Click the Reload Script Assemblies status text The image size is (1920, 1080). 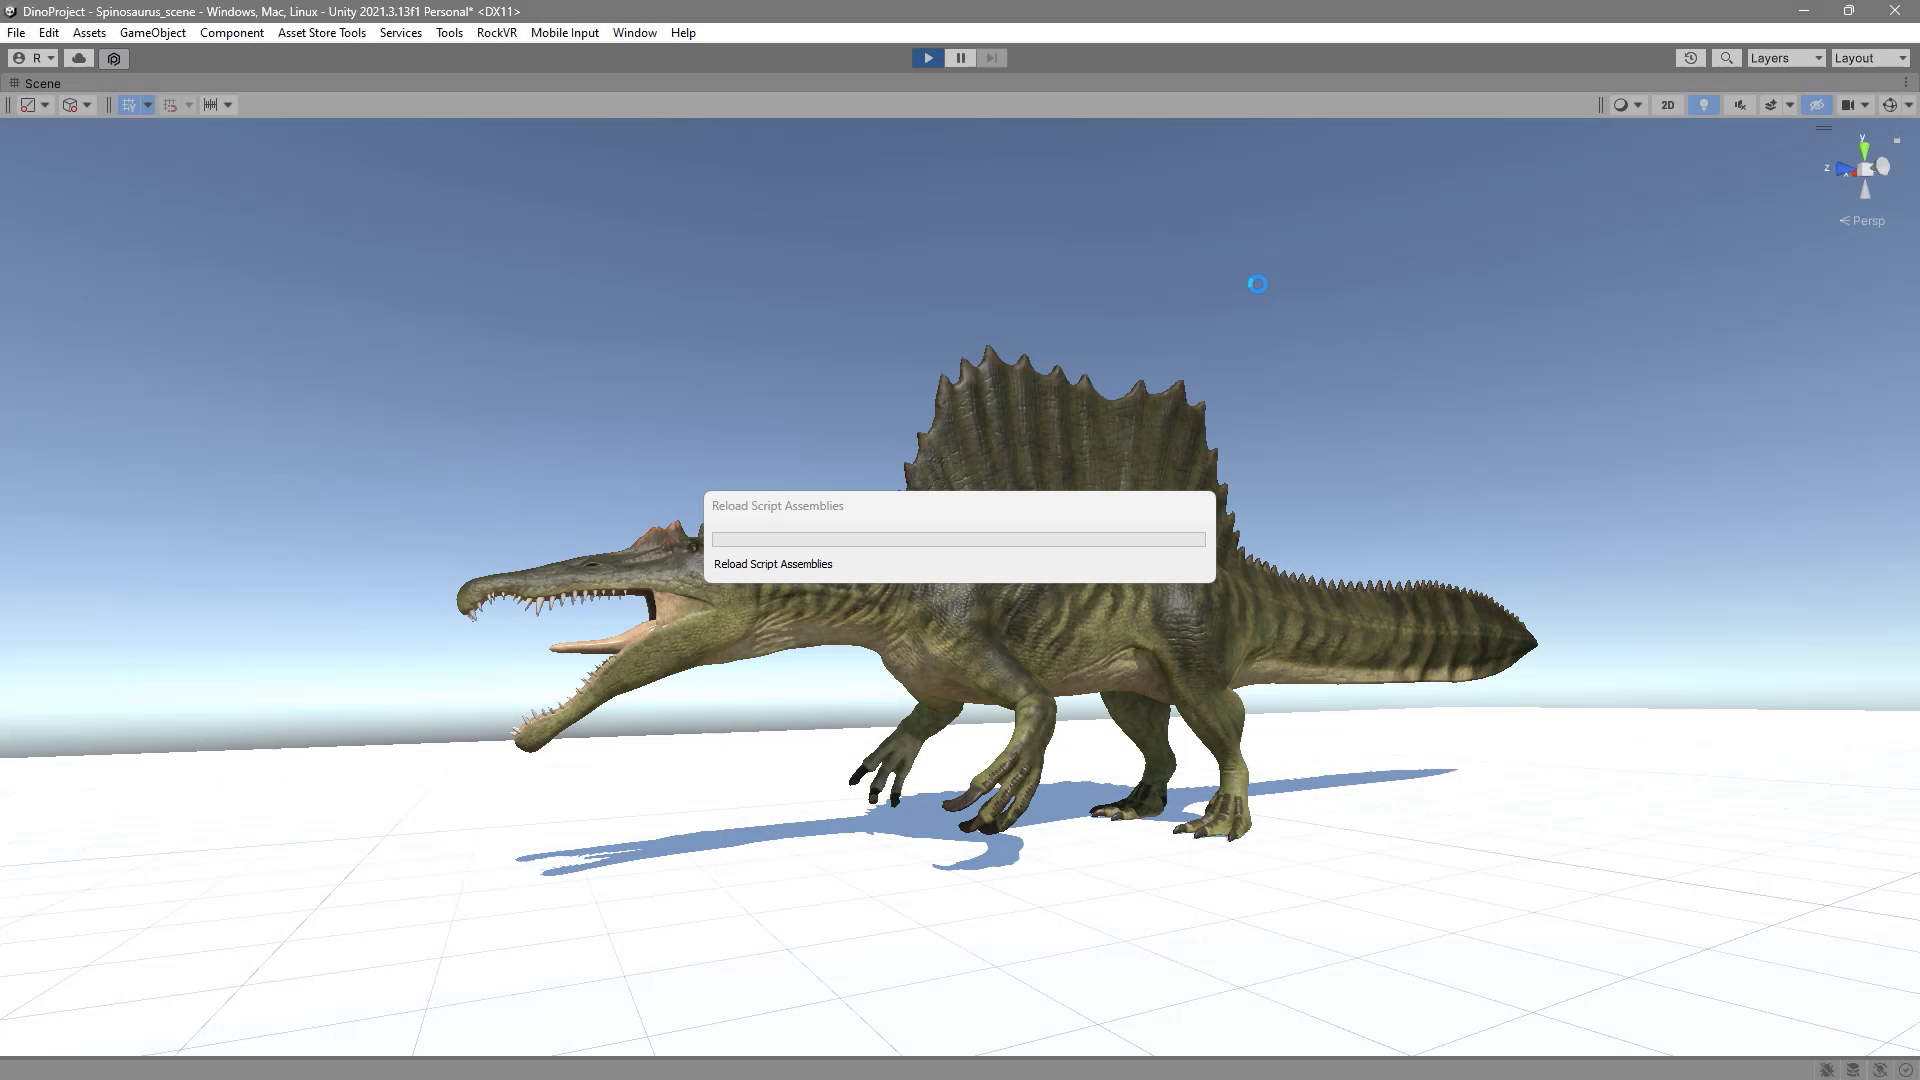(x=773, y=564)
